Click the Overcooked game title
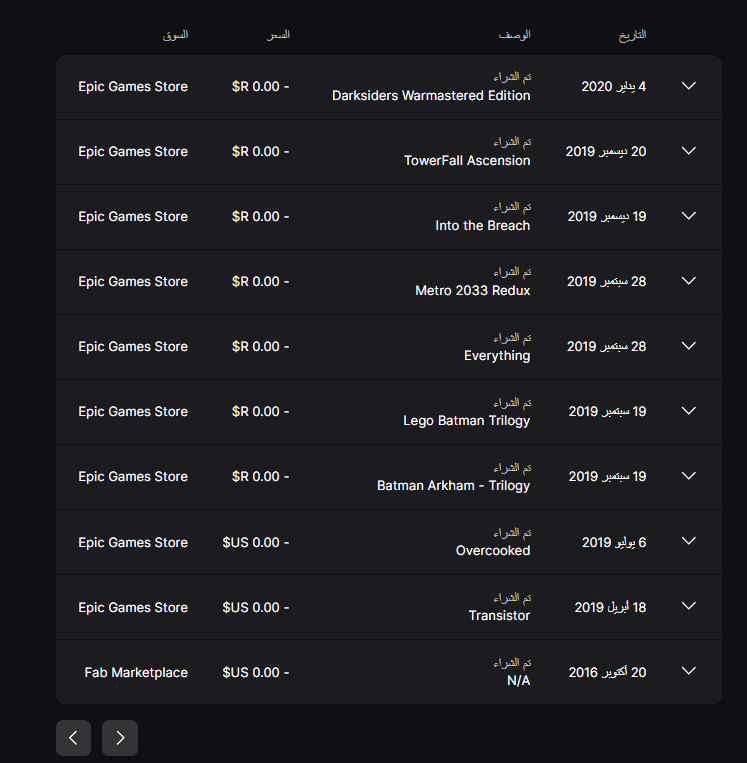The height and width of the screenshot is (763, 747). [492, 550]
